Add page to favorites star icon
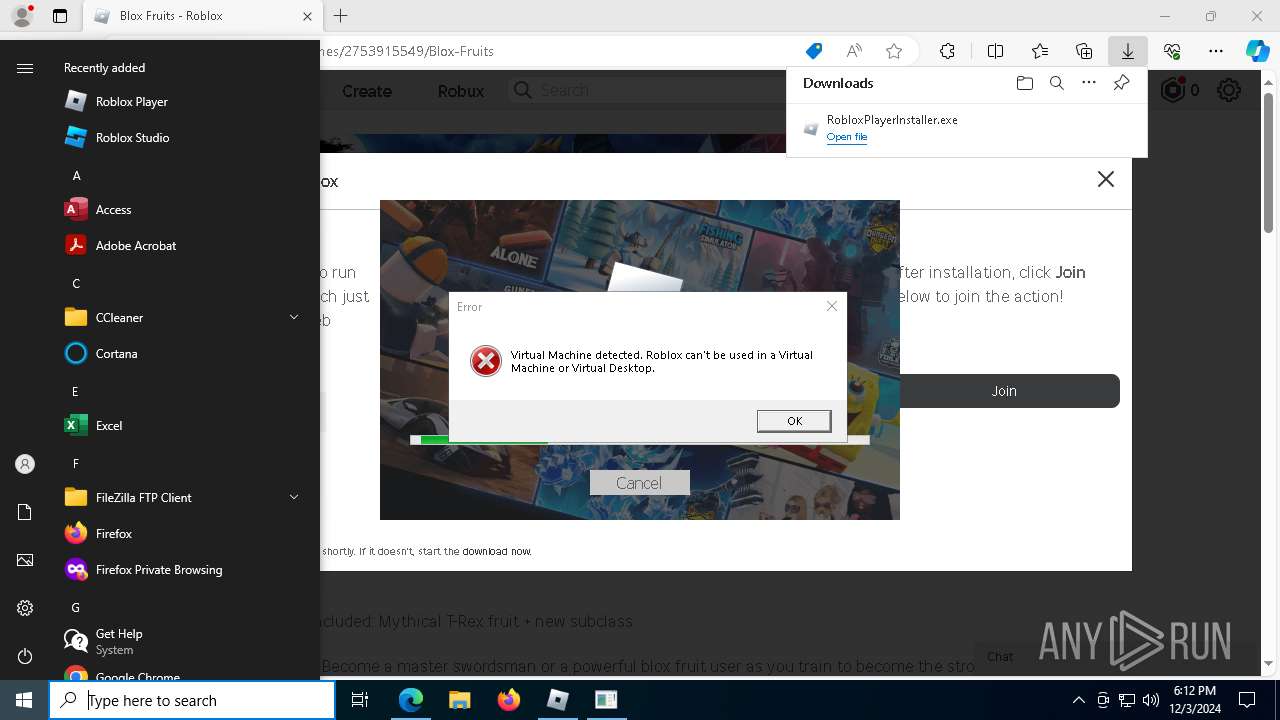1280x720 pixels. tap(894, 51)
